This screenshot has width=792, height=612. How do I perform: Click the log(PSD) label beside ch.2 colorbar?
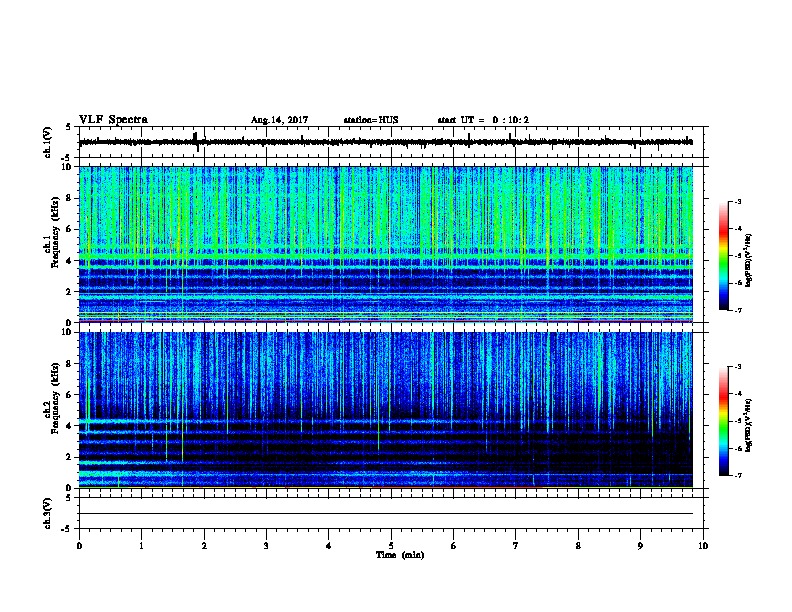[x=749, y=425]
